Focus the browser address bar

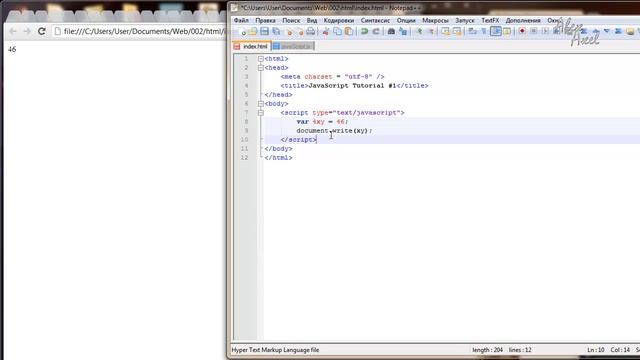coord(141,31)
